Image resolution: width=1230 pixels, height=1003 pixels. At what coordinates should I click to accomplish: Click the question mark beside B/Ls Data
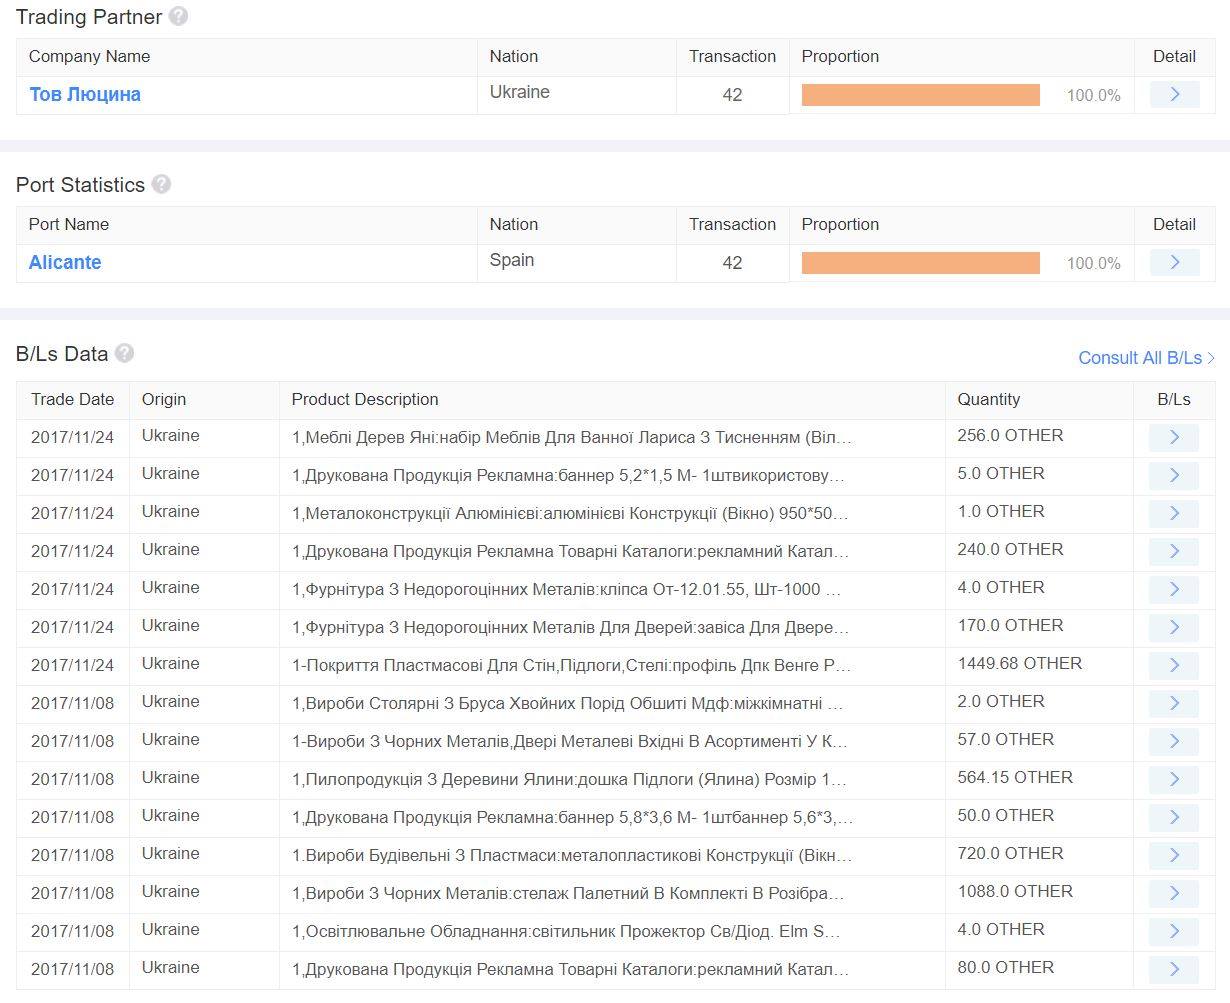click(x=124, y=353)
